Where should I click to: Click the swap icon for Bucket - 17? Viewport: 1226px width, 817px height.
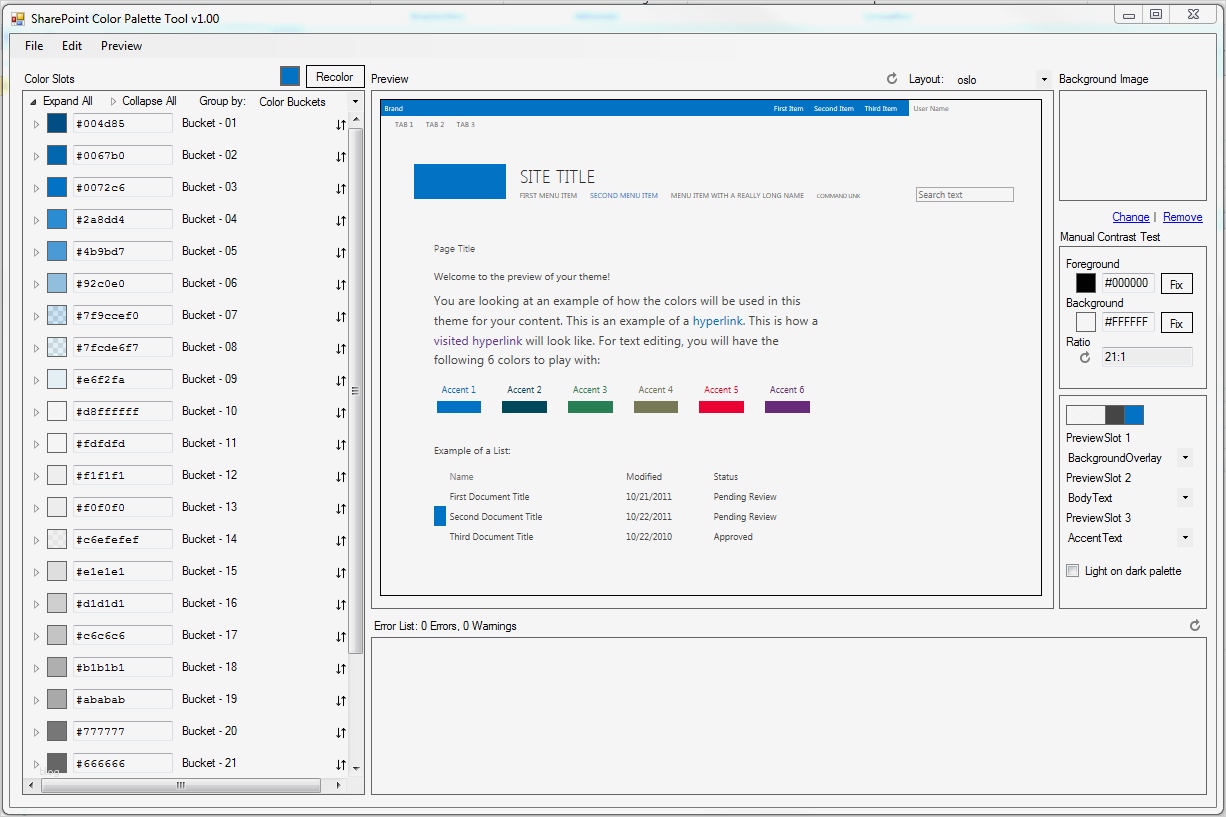point(340,637)
